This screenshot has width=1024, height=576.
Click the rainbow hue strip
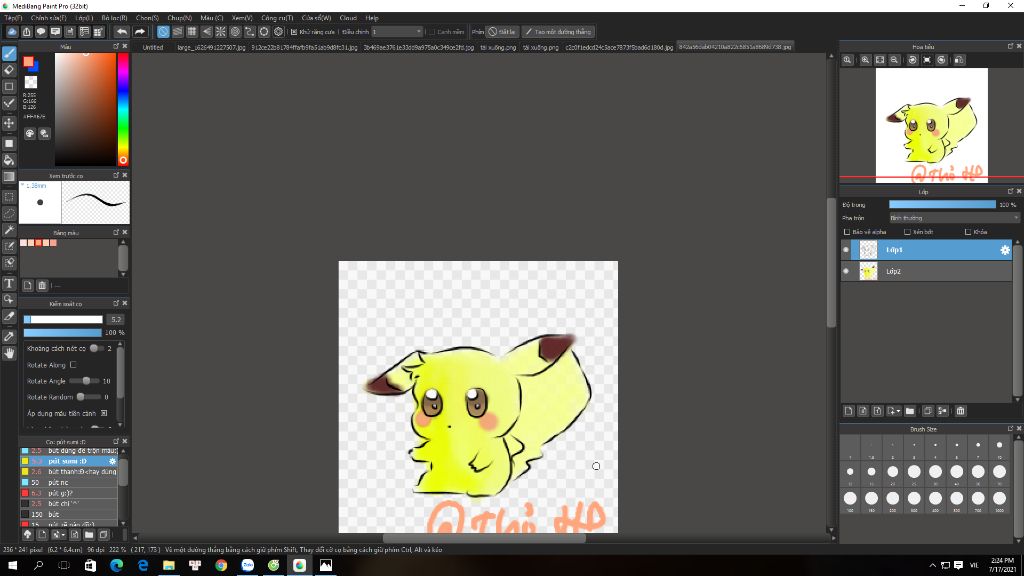123,109
